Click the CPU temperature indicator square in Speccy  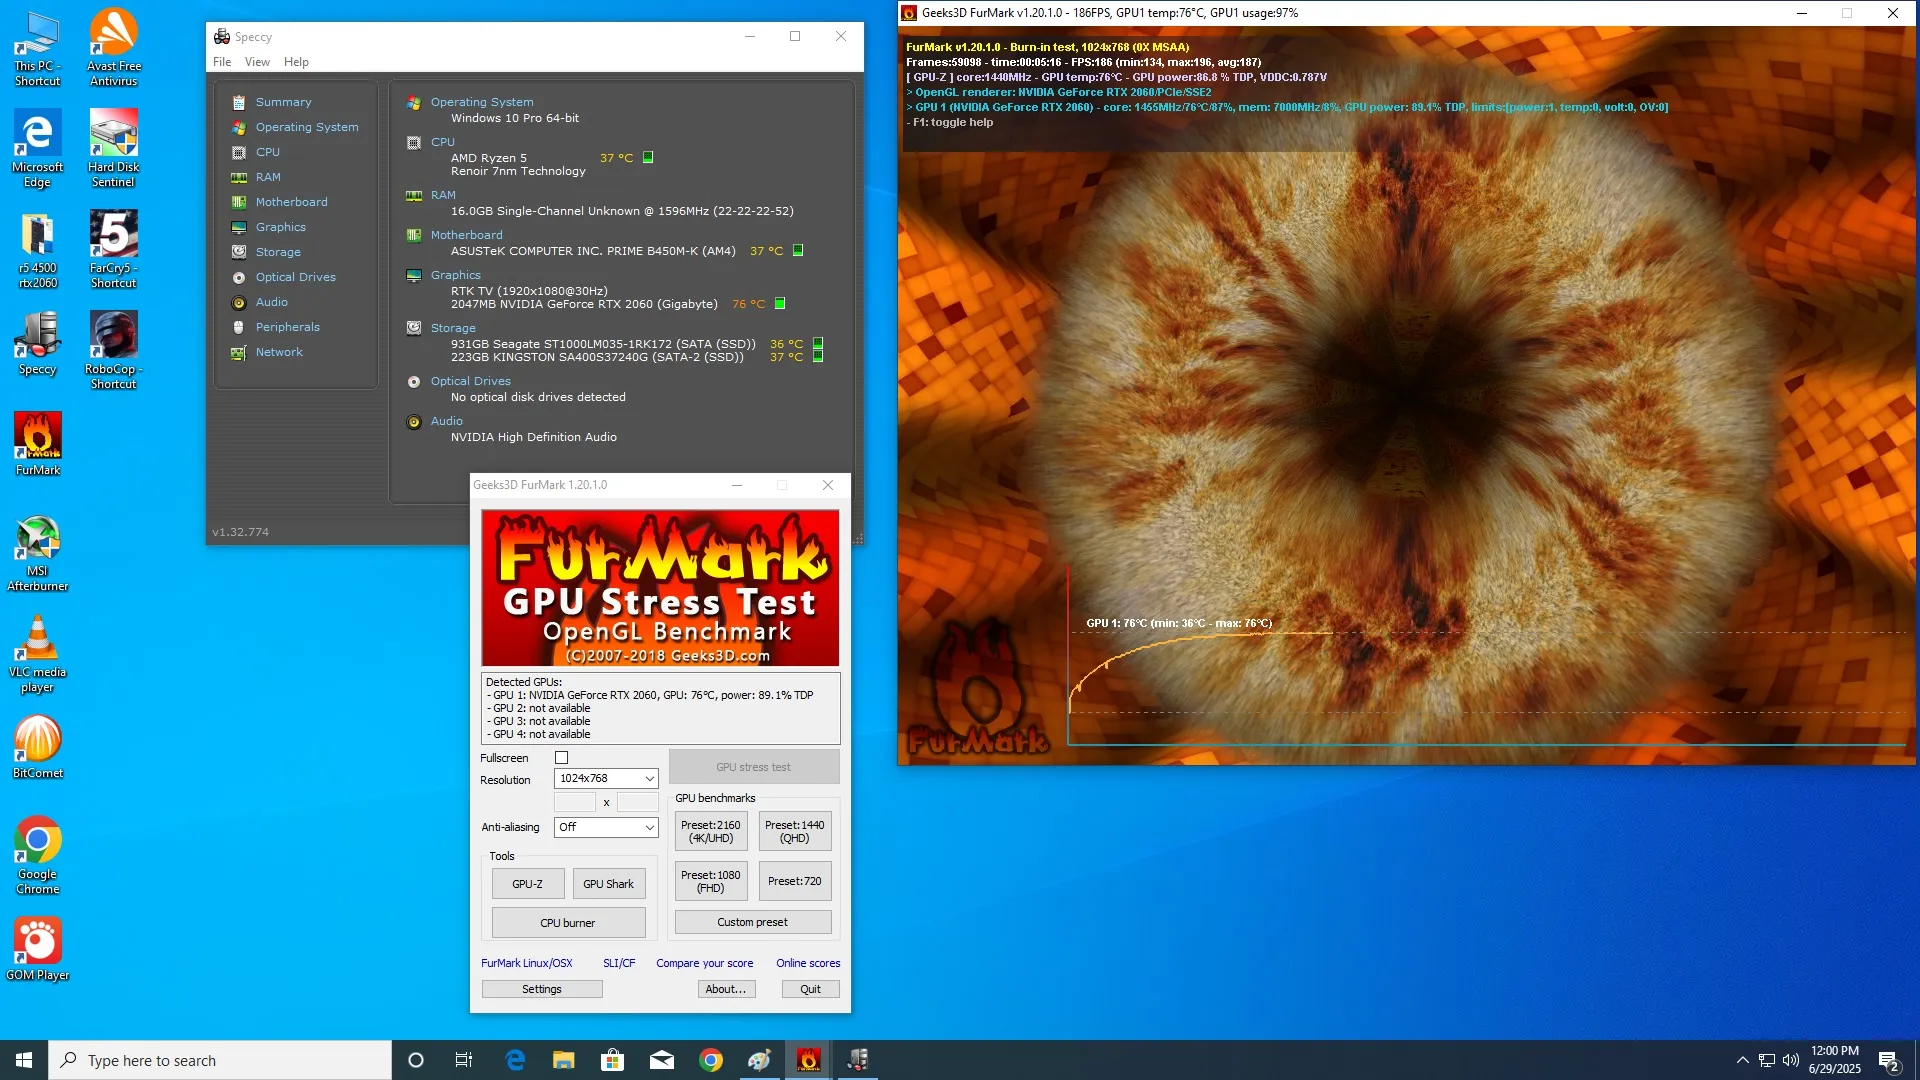(648, 157)
